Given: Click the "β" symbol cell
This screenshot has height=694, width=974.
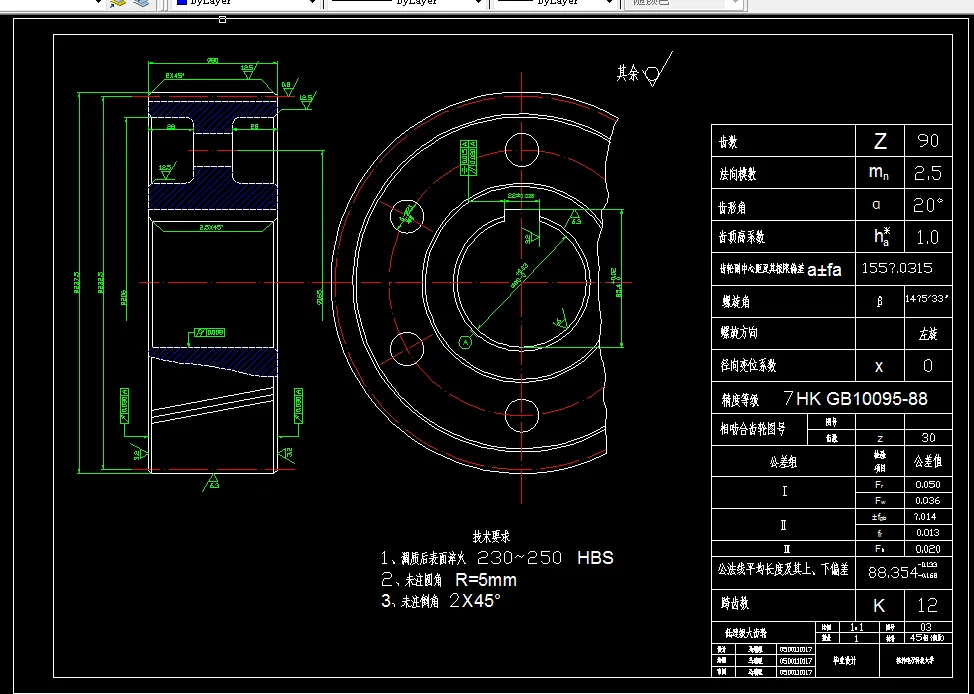Looking at the screenshot, I should [880, 302].
